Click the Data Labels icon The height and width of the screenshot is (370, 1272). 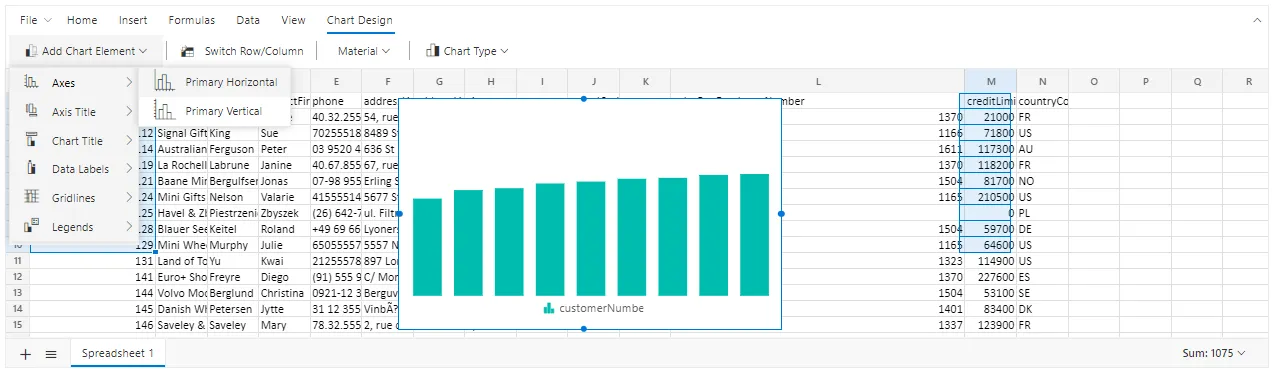click(31, 168)
